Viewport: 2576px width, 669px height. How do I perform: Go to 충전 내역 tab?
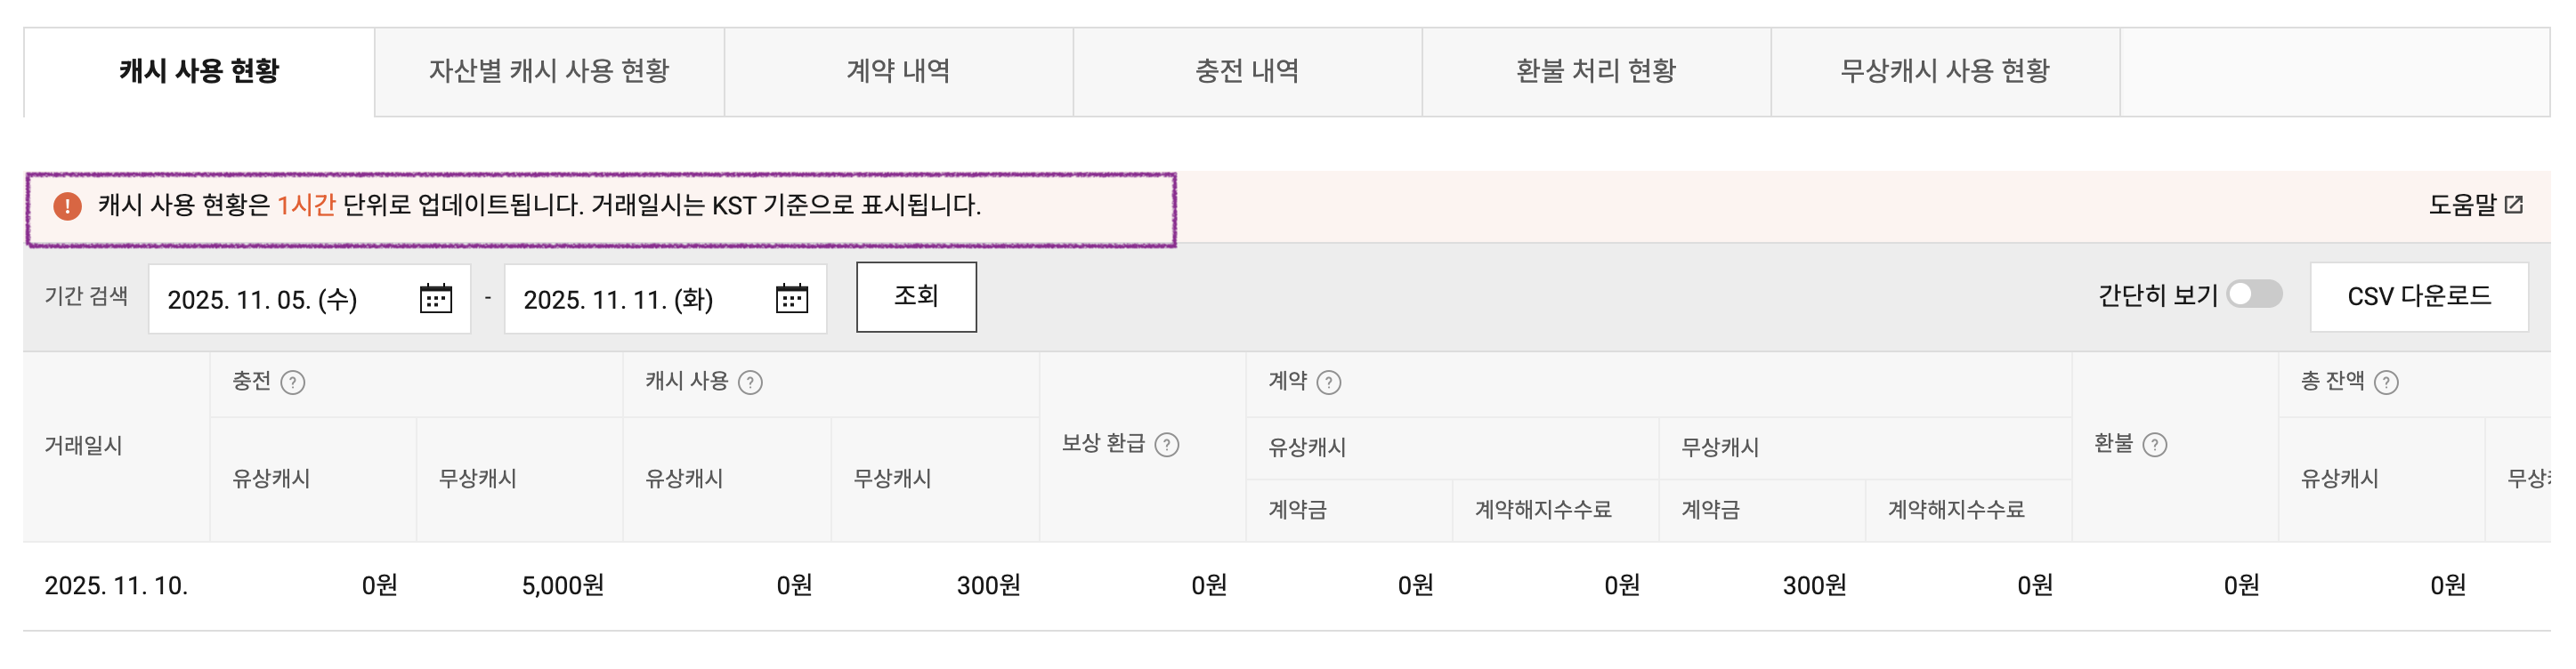[x=1247, y=71]
